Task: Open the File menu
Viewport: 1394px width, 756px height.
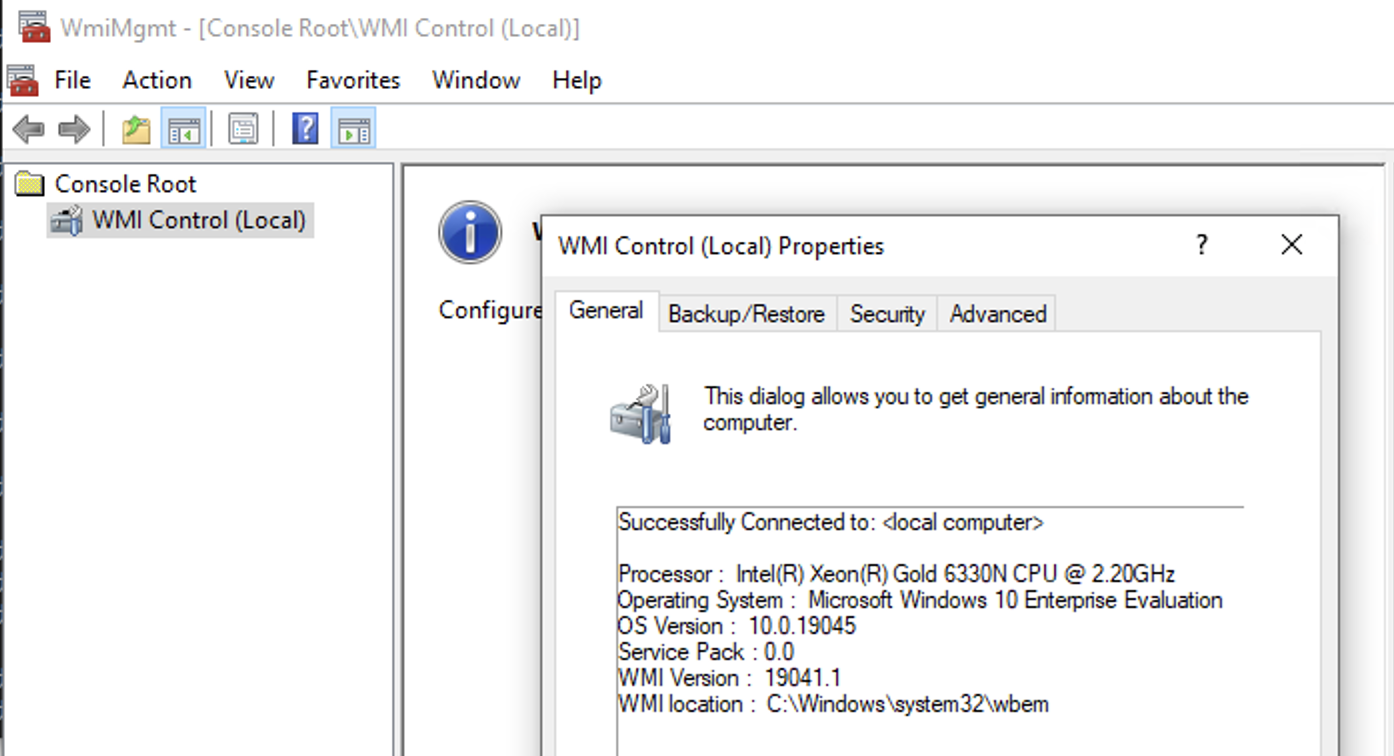Action: [73, 80]
